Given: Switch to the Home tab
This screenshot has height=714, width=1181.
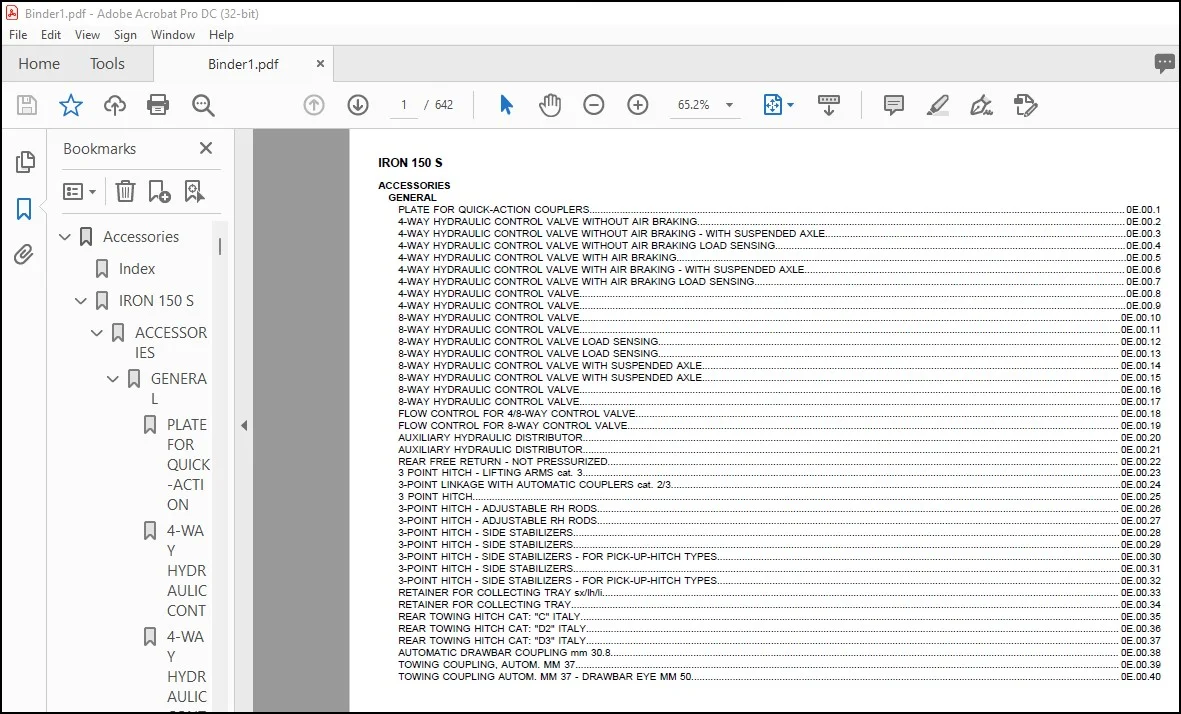Looking at the screenshot, I should [x=39, y=64].
